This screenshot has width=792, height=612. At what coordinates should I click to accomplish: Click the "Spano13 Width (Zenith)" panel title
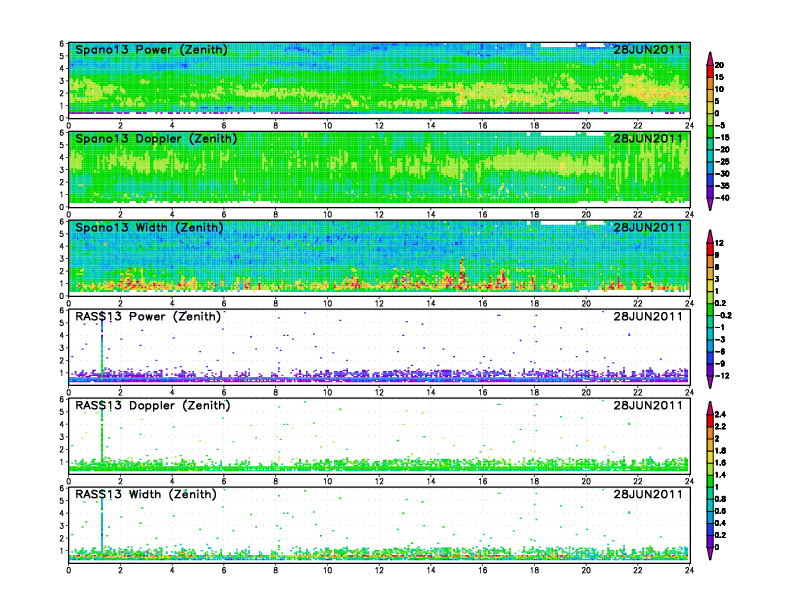149,228
